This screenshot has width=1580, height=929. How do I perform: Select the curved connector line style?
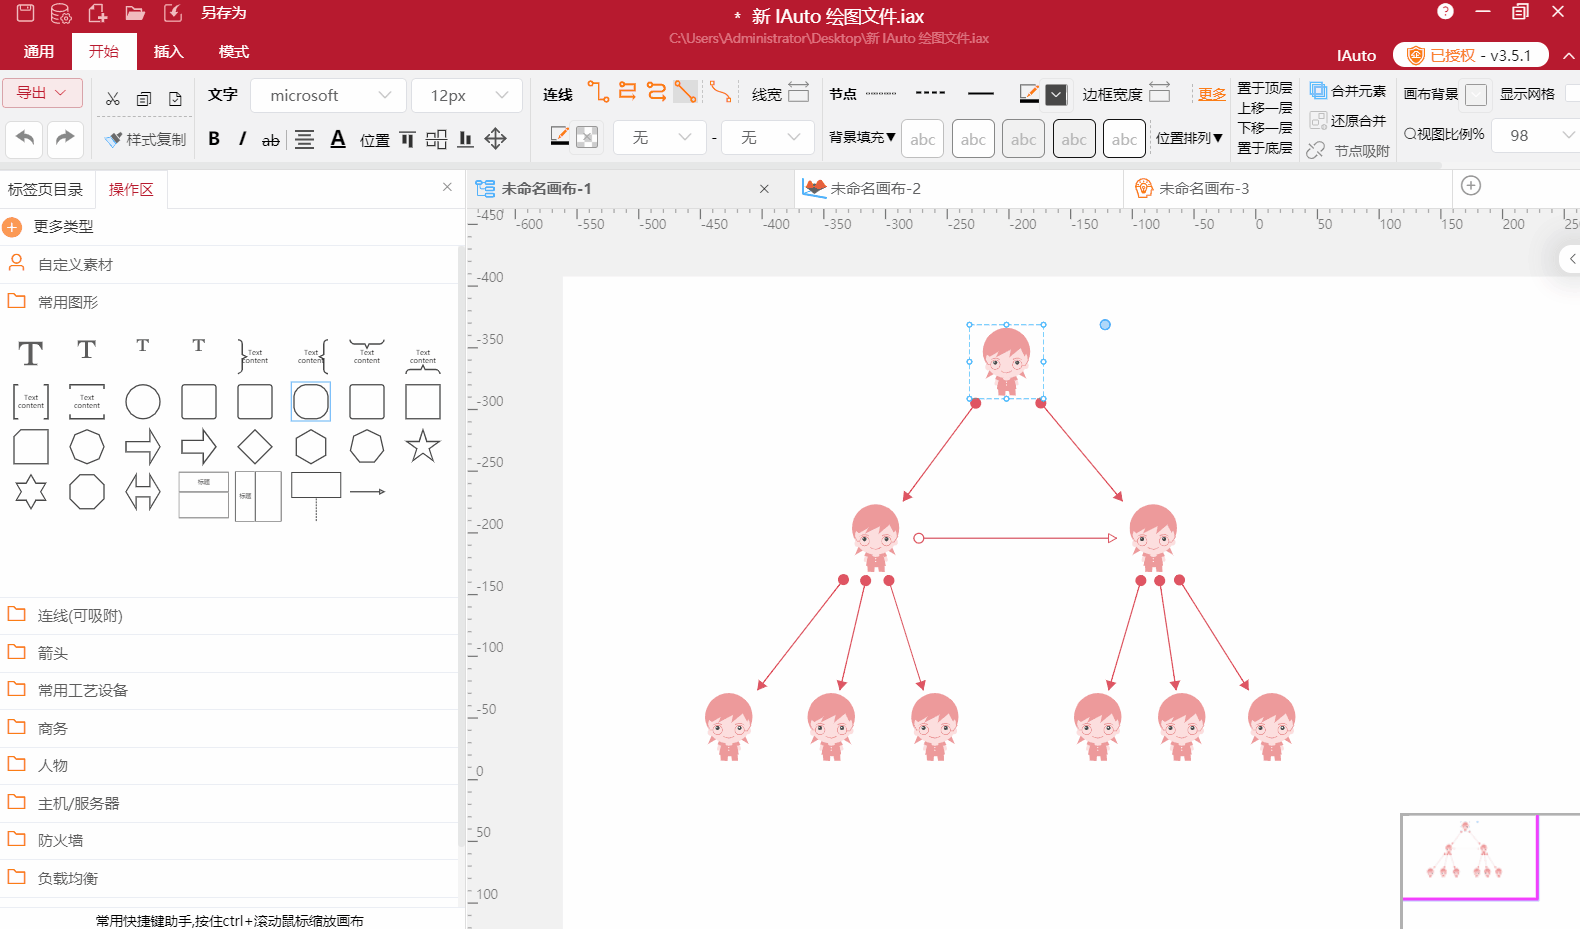click(720, 92)
